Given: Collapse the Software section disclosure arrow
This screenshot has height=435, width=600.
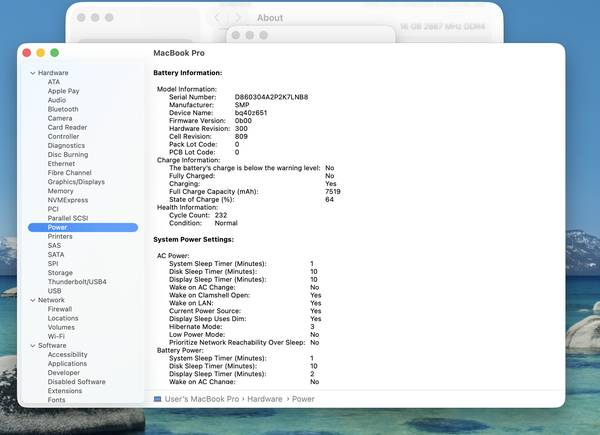Looking at the screenshot, I should click(x=32, y=345).
